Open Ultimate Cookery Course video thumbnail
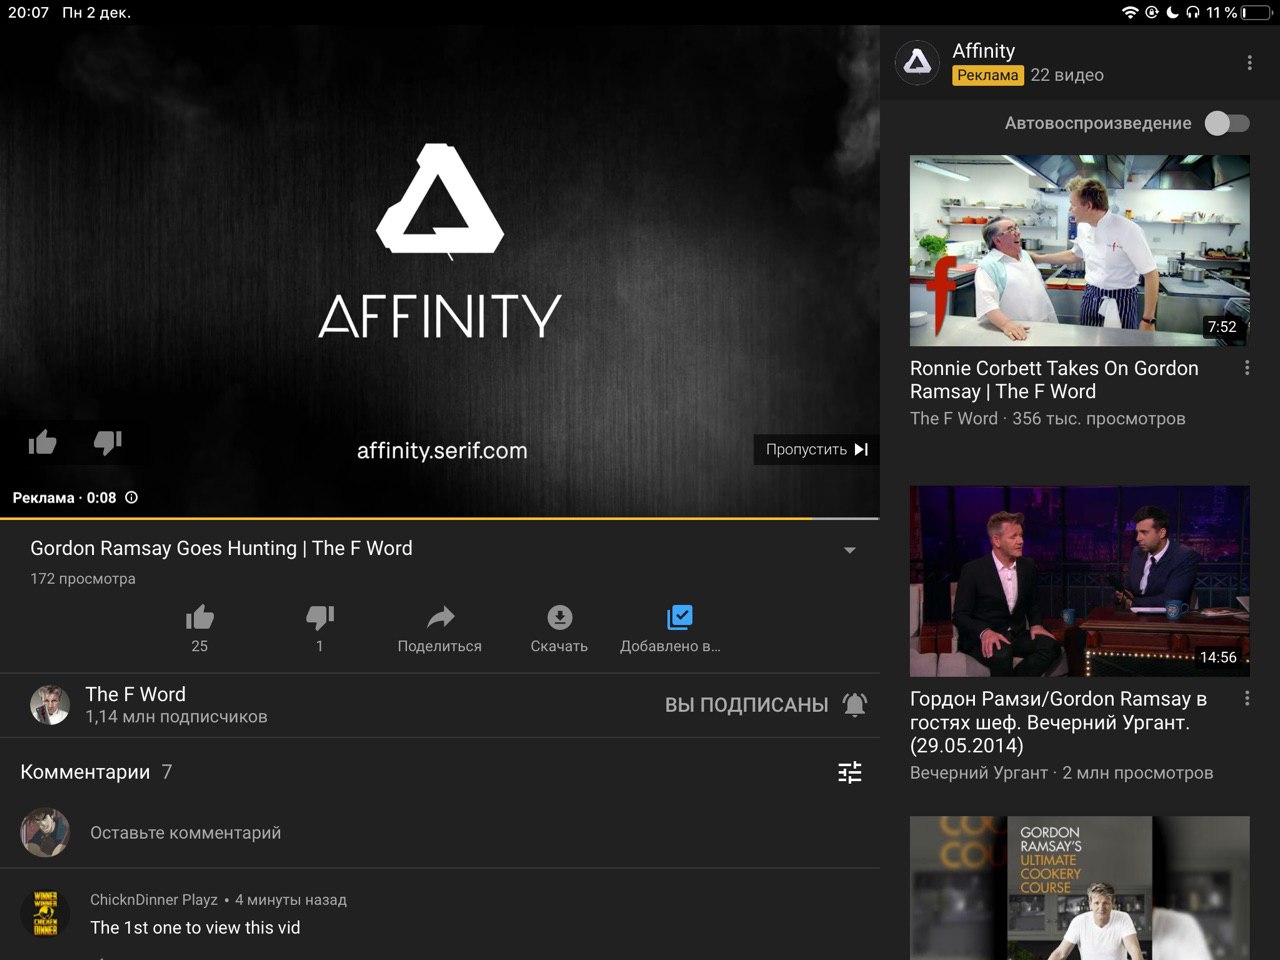The width and height of the screenshot is (1280, 960). coord(1080,888)
